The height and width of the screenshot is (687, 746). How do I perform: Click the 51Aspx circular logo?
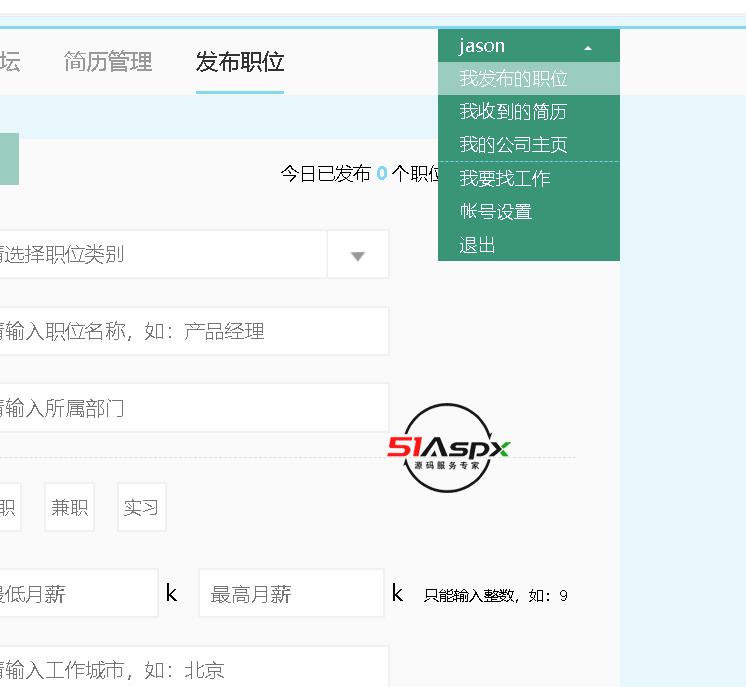pos(448,448)
